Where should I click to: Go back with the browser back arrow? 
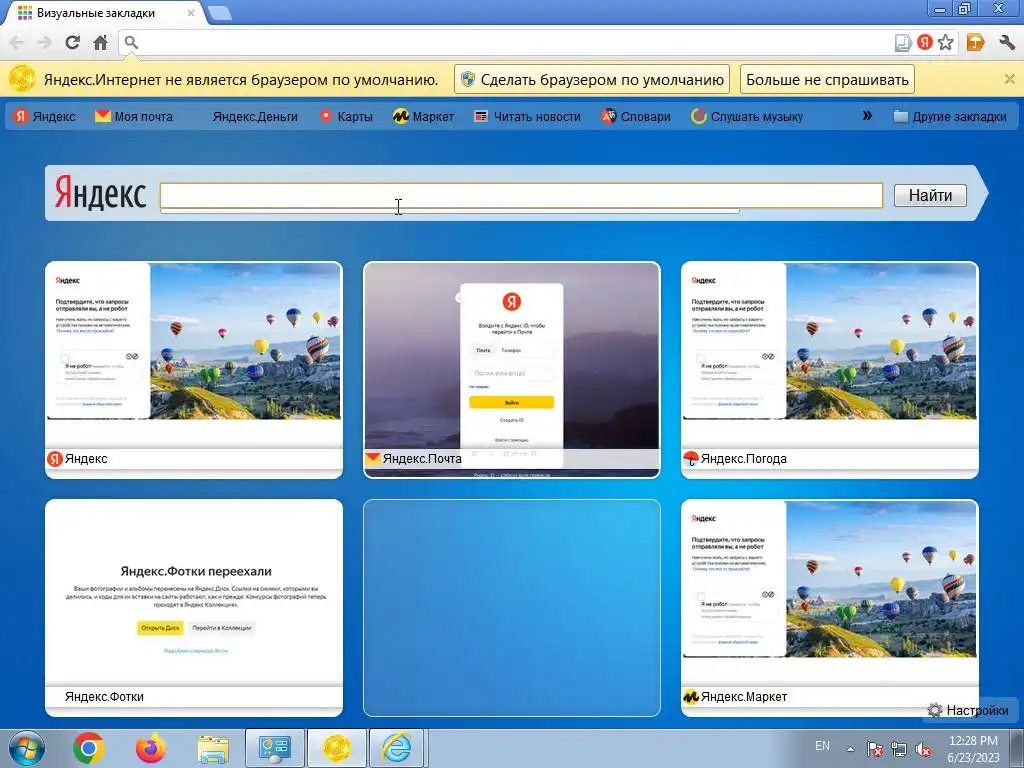click(16, 42)
